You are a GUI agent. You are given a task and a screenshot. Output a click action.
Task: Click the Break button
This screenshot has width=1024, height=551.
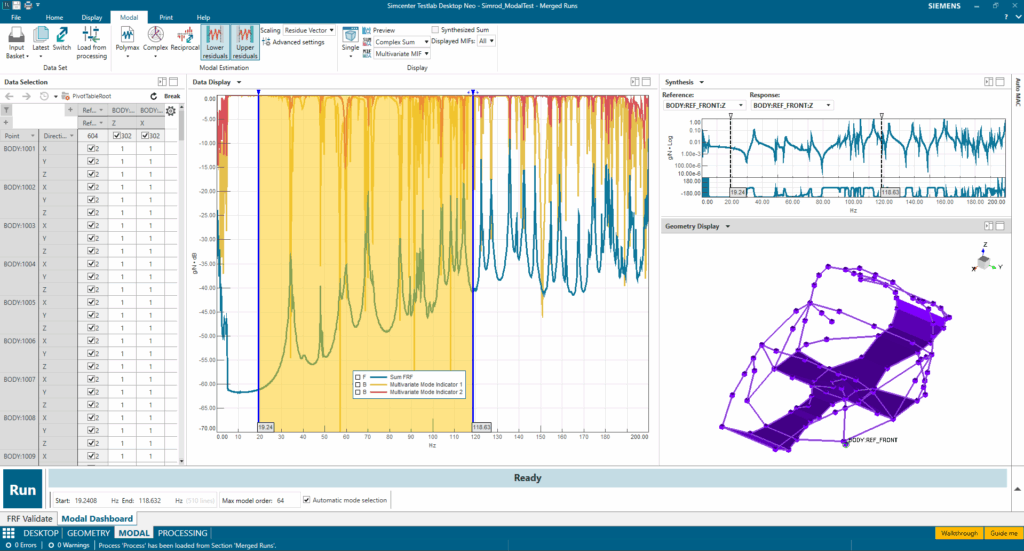172,96
